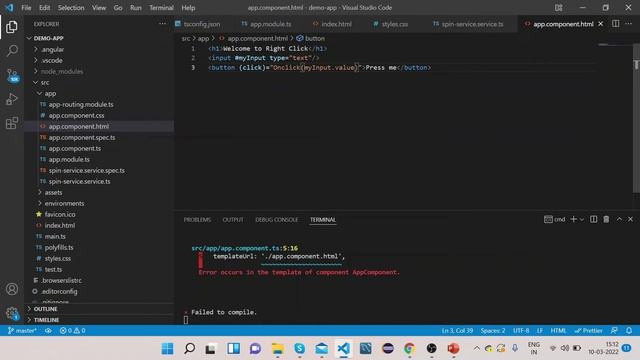Click the Prettier status bar item

click(588, 330)
